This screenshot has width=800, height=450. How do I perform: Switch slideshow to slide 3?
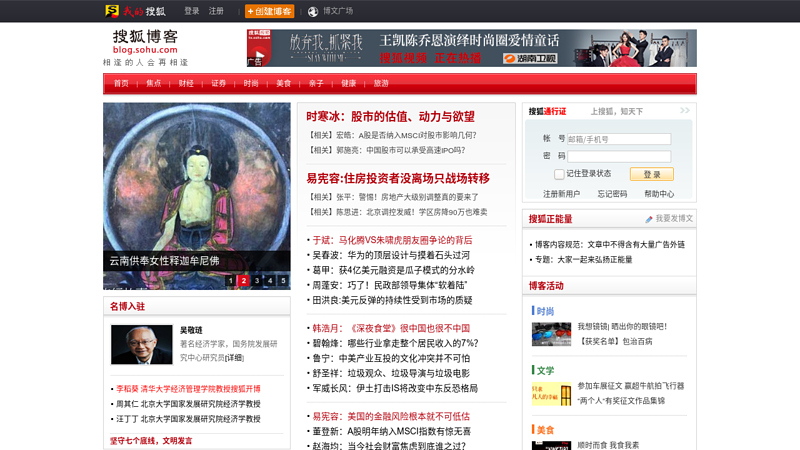[x=257, y=280]
